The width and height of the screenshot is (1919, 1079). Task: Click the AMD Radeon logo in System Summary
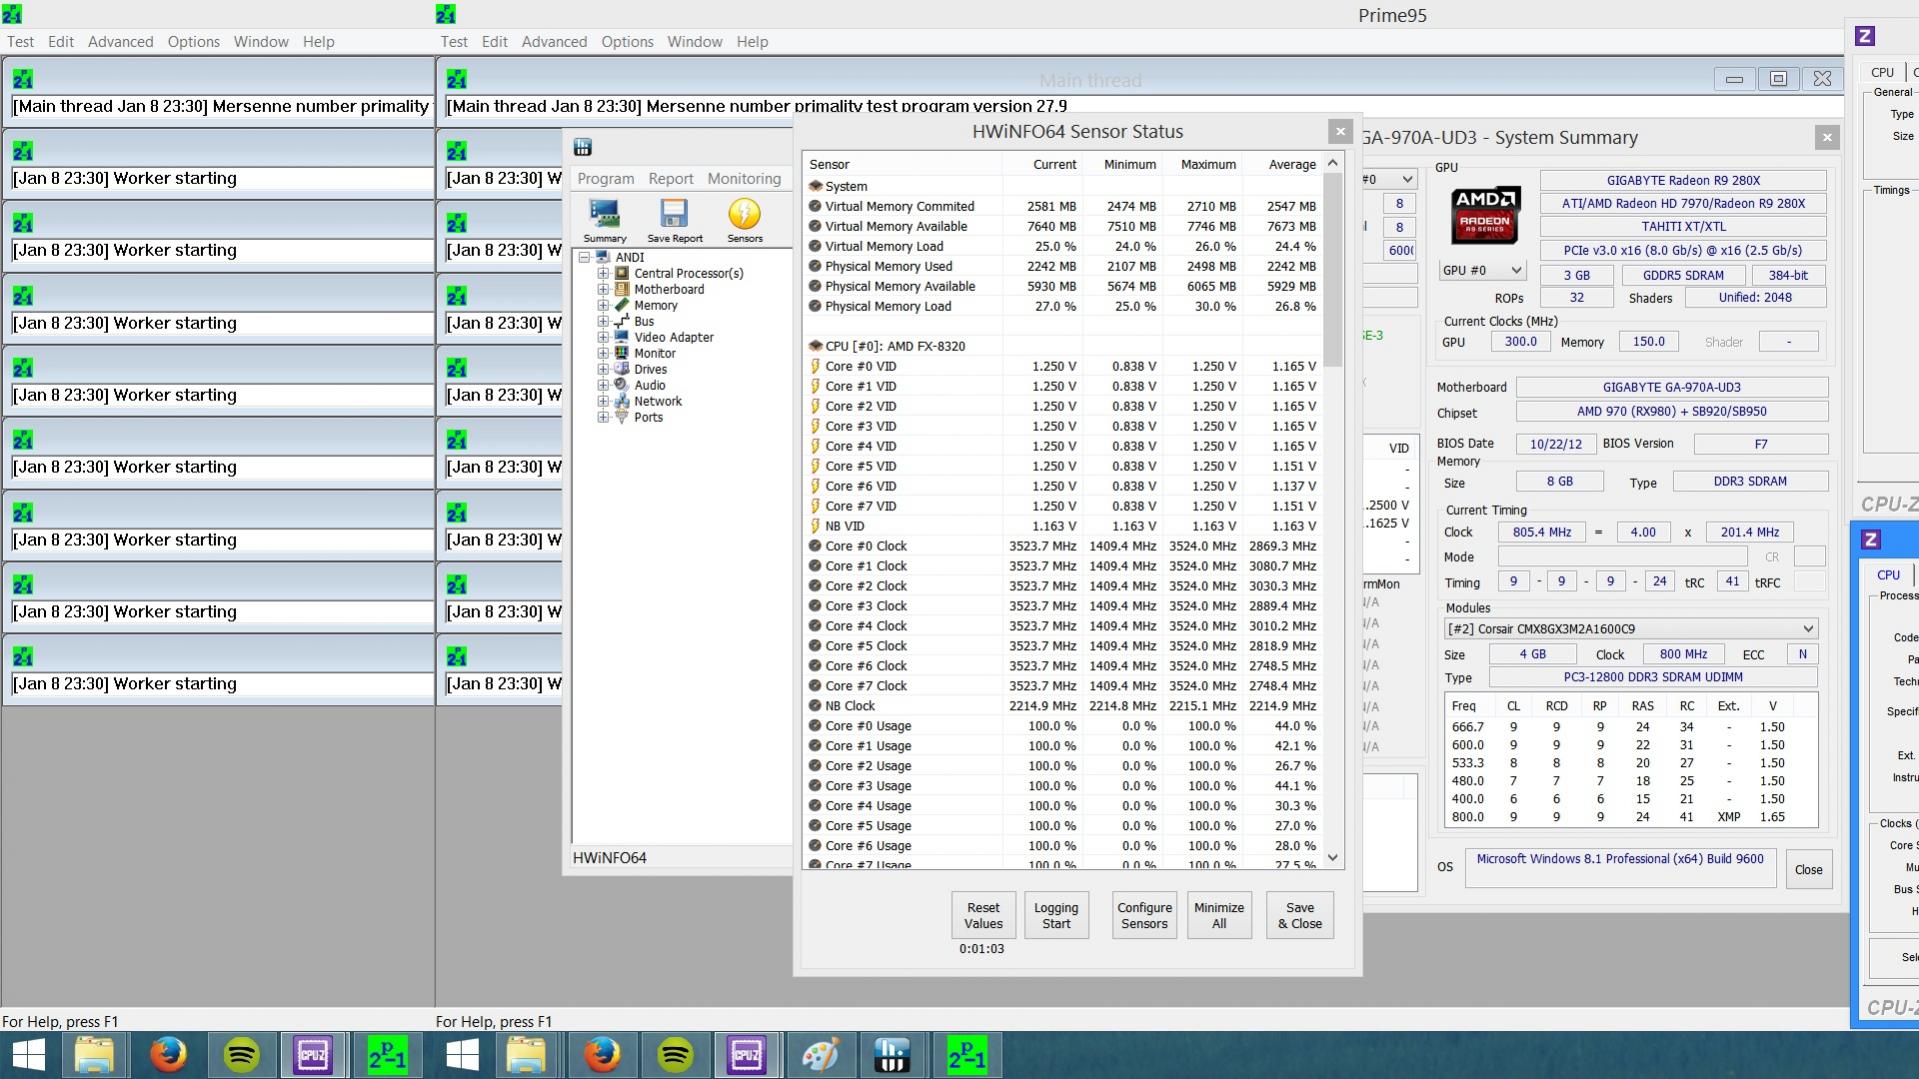pyautogui.click(x=1485, y=215)
